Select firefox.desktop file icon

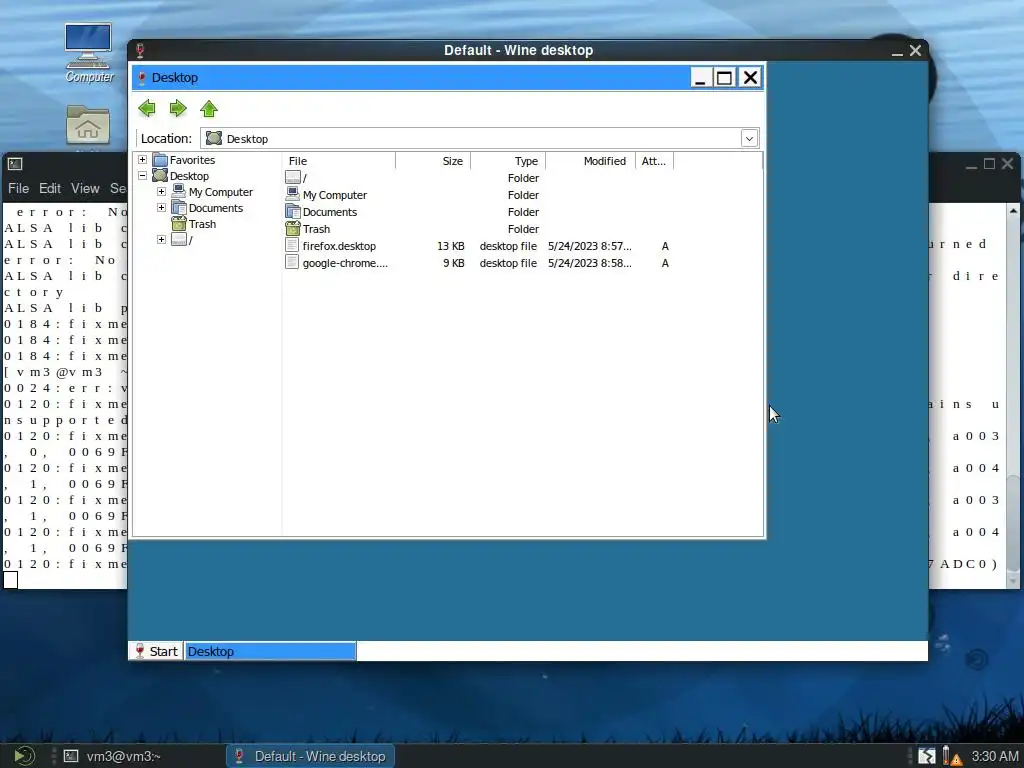[292, 246]
